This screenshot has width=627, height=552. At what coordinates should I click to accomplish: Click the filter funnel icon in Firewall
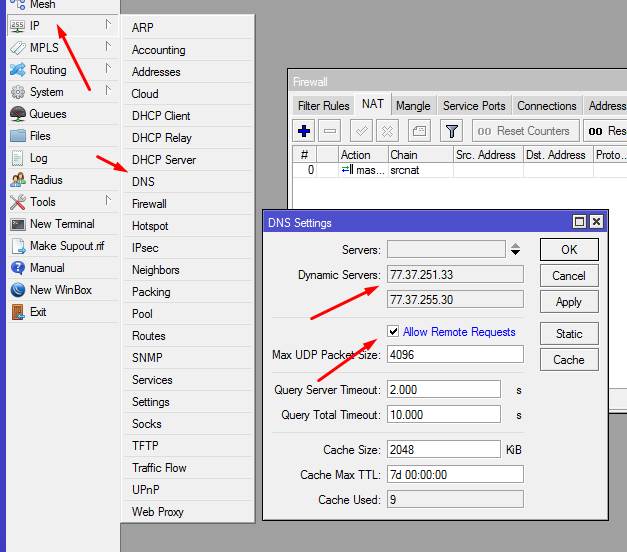(451, 131)
